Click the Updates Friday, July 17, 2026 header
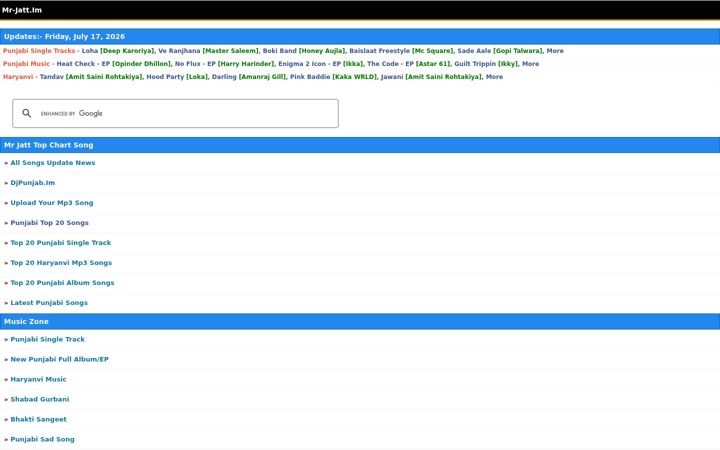This screenshot has height=450, width=720. pos(360,36)
